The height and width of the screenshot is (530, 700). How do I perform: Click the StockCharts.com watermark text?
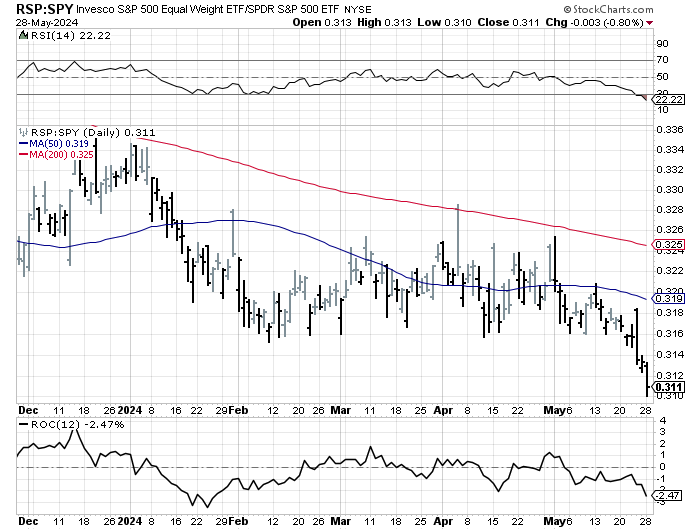[609, 9]
